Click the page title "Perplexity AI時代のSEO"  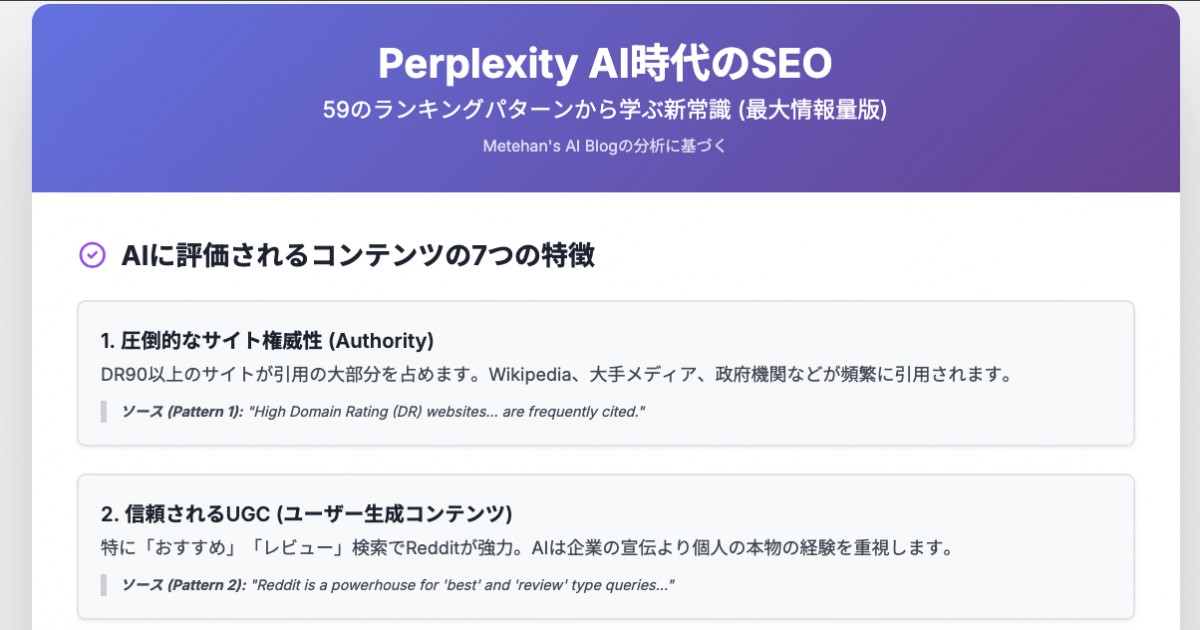(605, 64)
